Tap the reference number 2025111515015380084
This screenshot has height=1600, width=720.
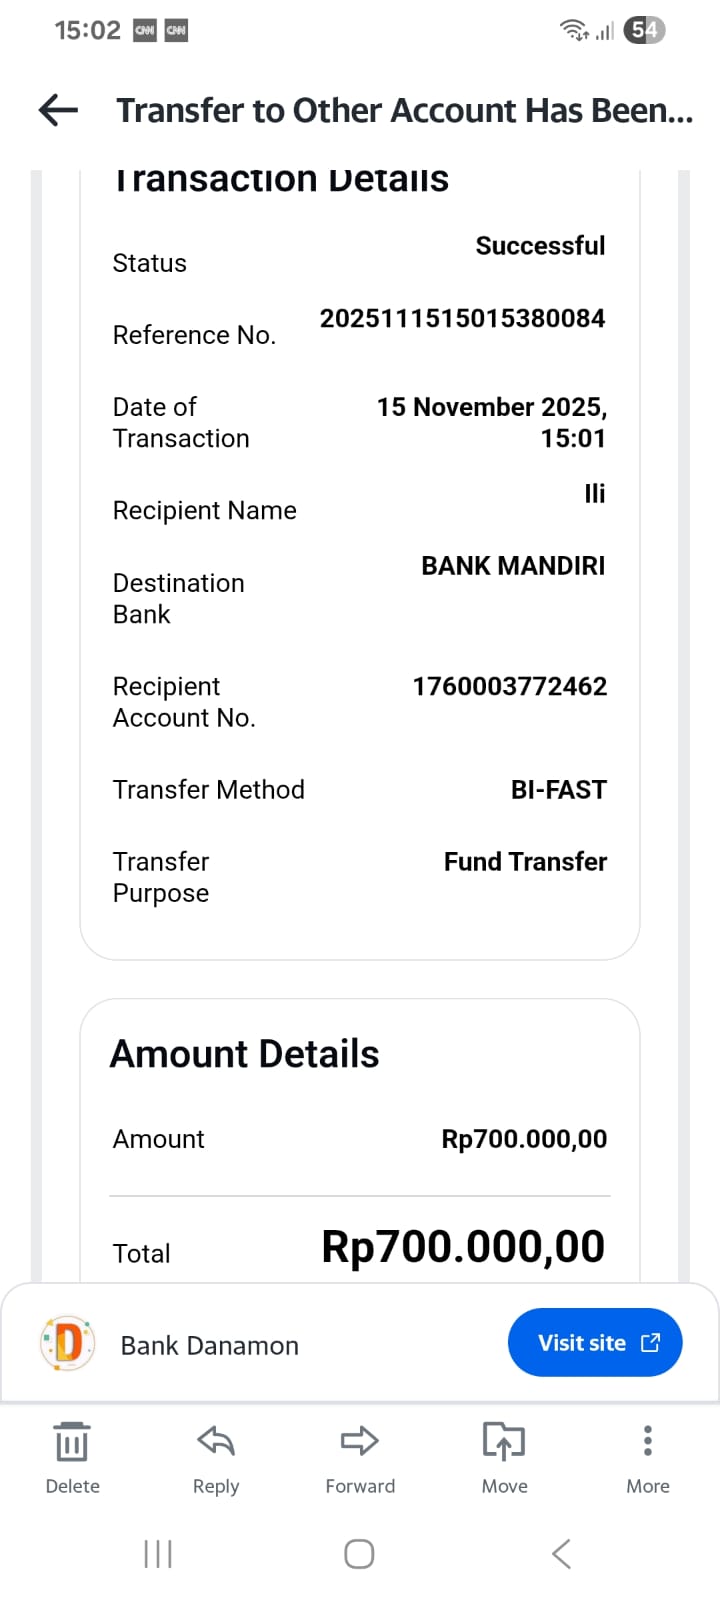(x=462, y=319)
